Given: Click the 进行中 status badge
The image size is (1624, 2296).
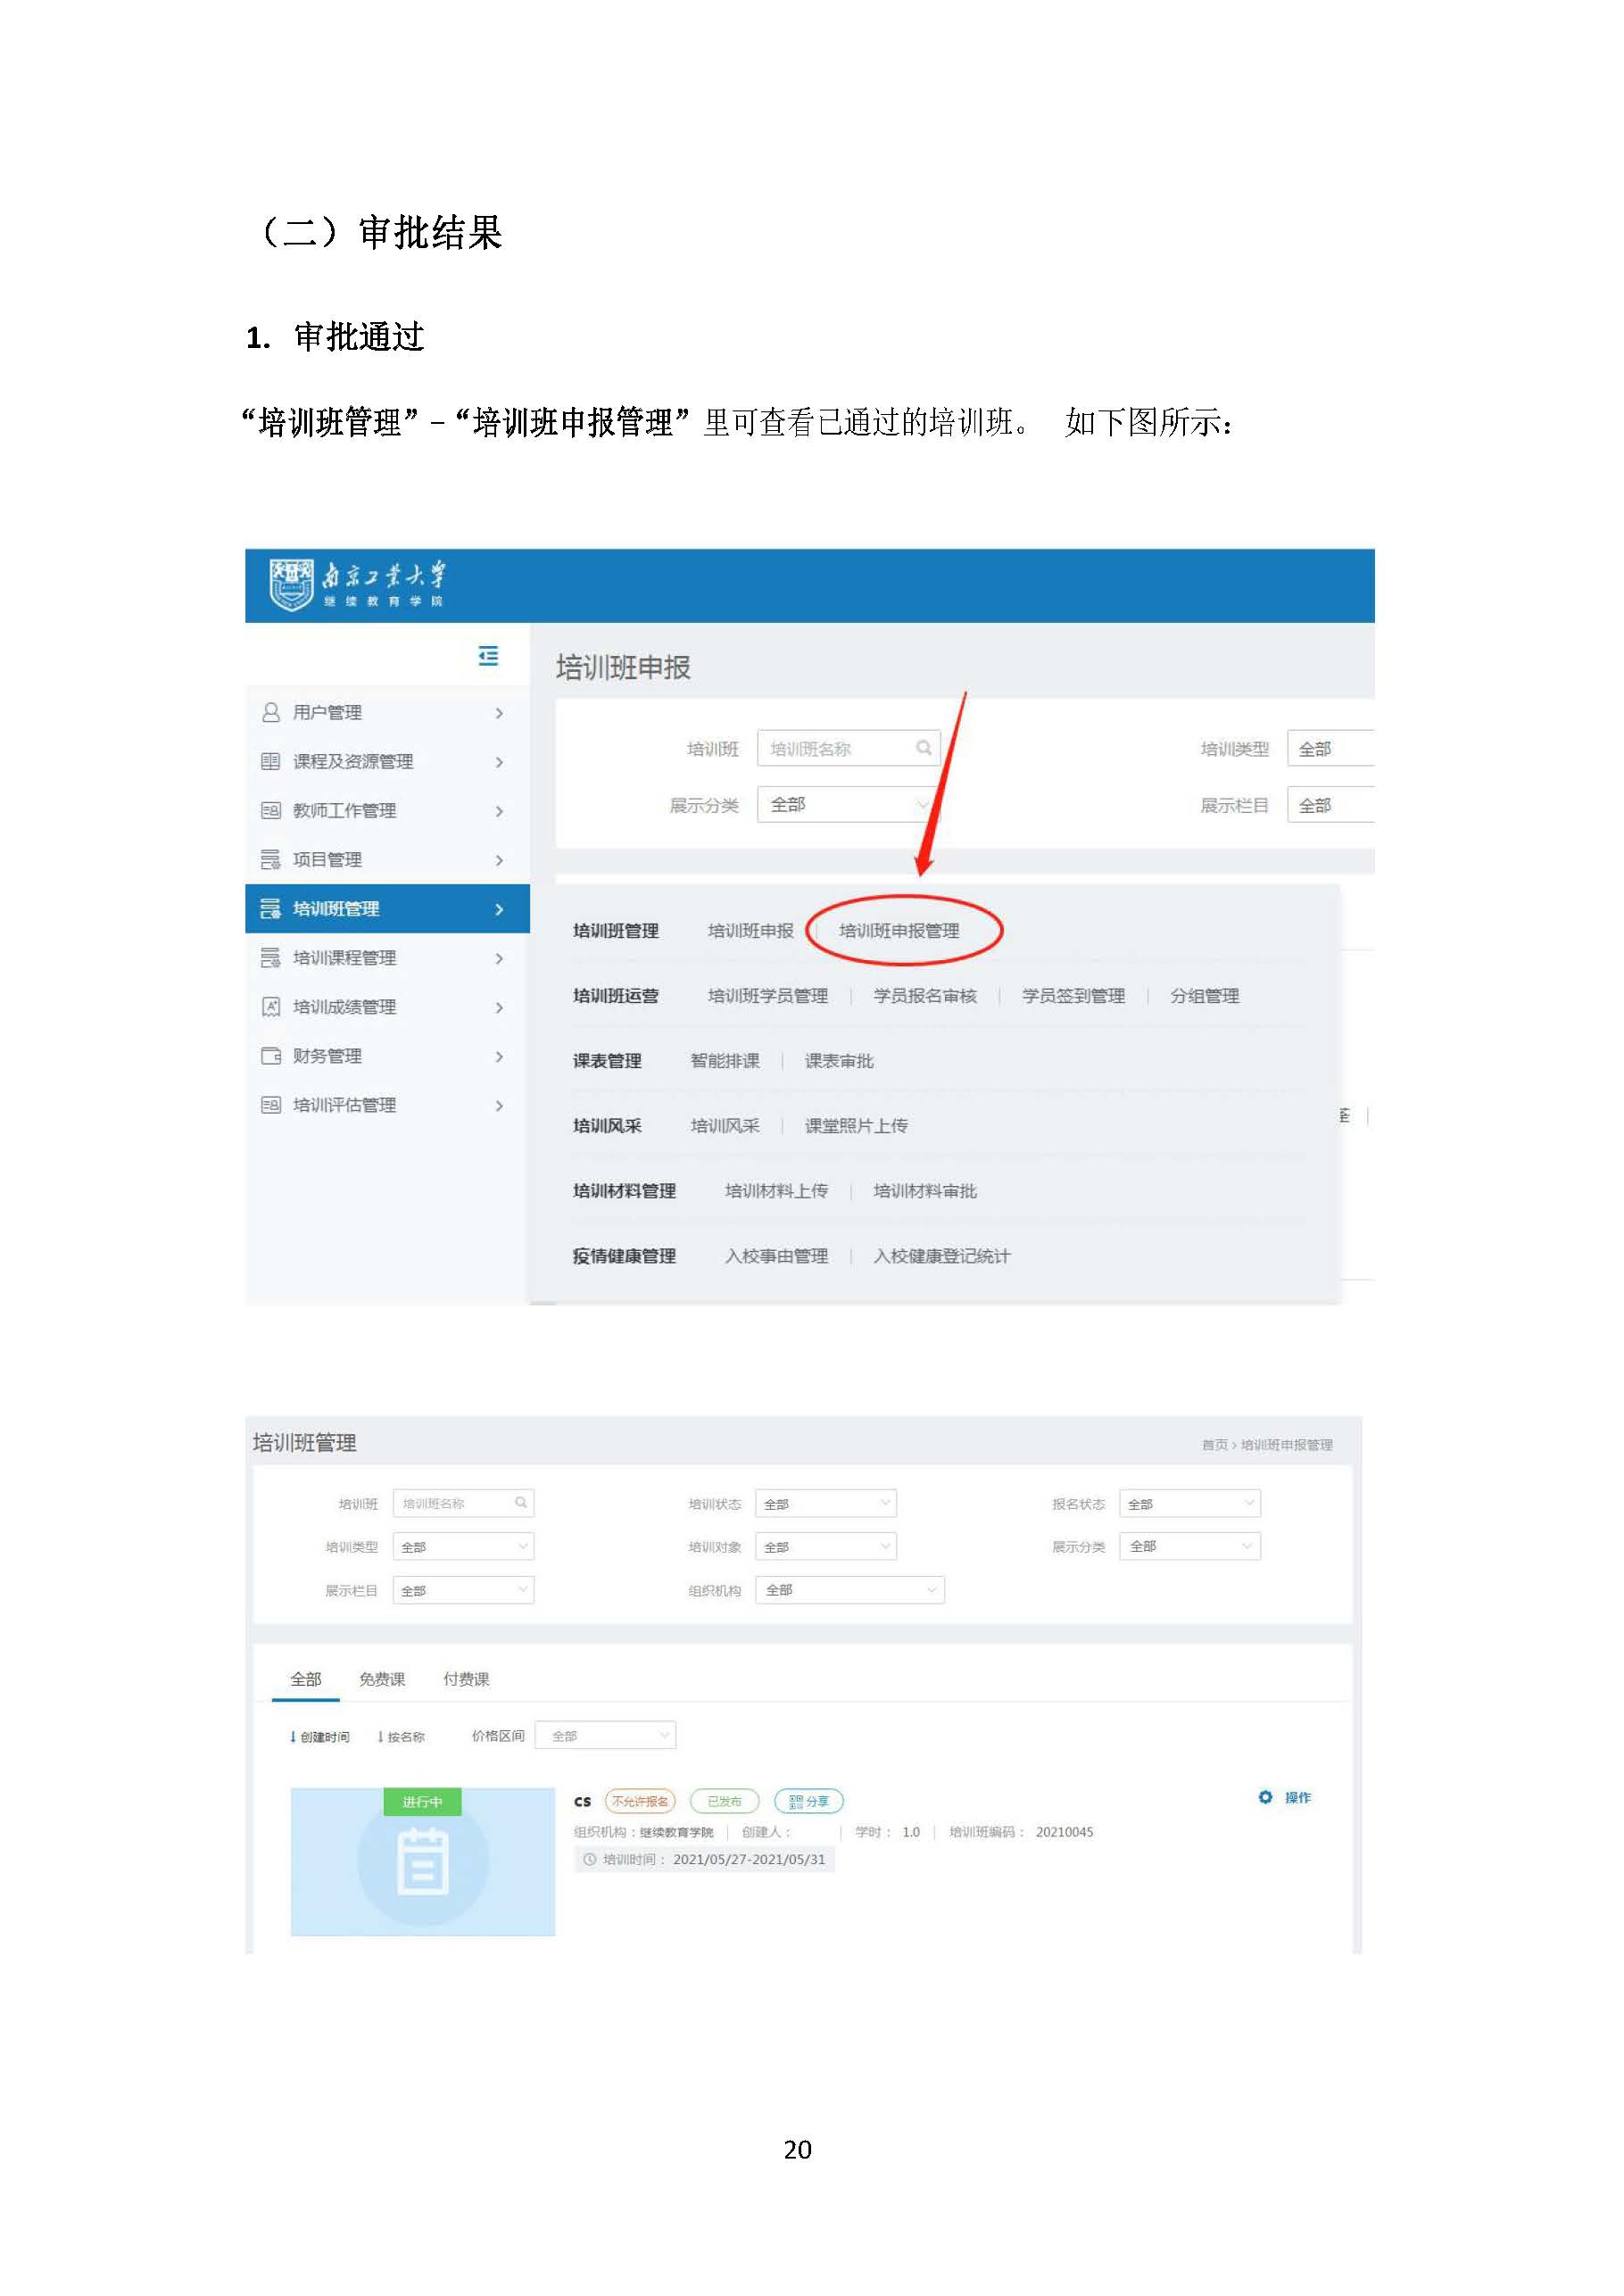Looking at the screenshot, I should coord(422,1801).
